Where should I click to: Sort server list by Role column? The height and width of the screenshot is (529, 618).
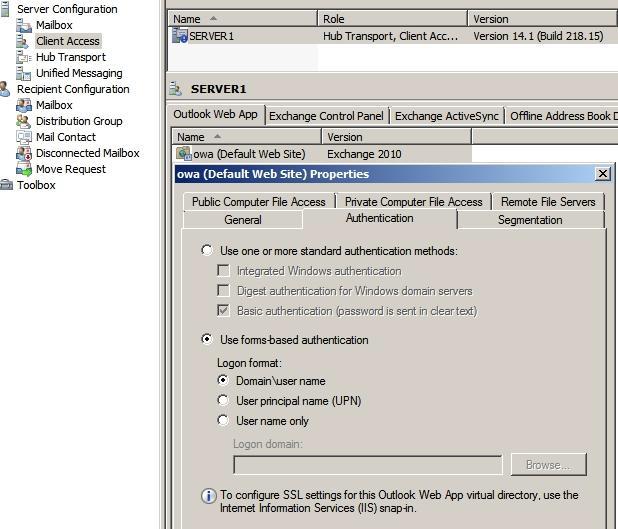click(393, 19)
